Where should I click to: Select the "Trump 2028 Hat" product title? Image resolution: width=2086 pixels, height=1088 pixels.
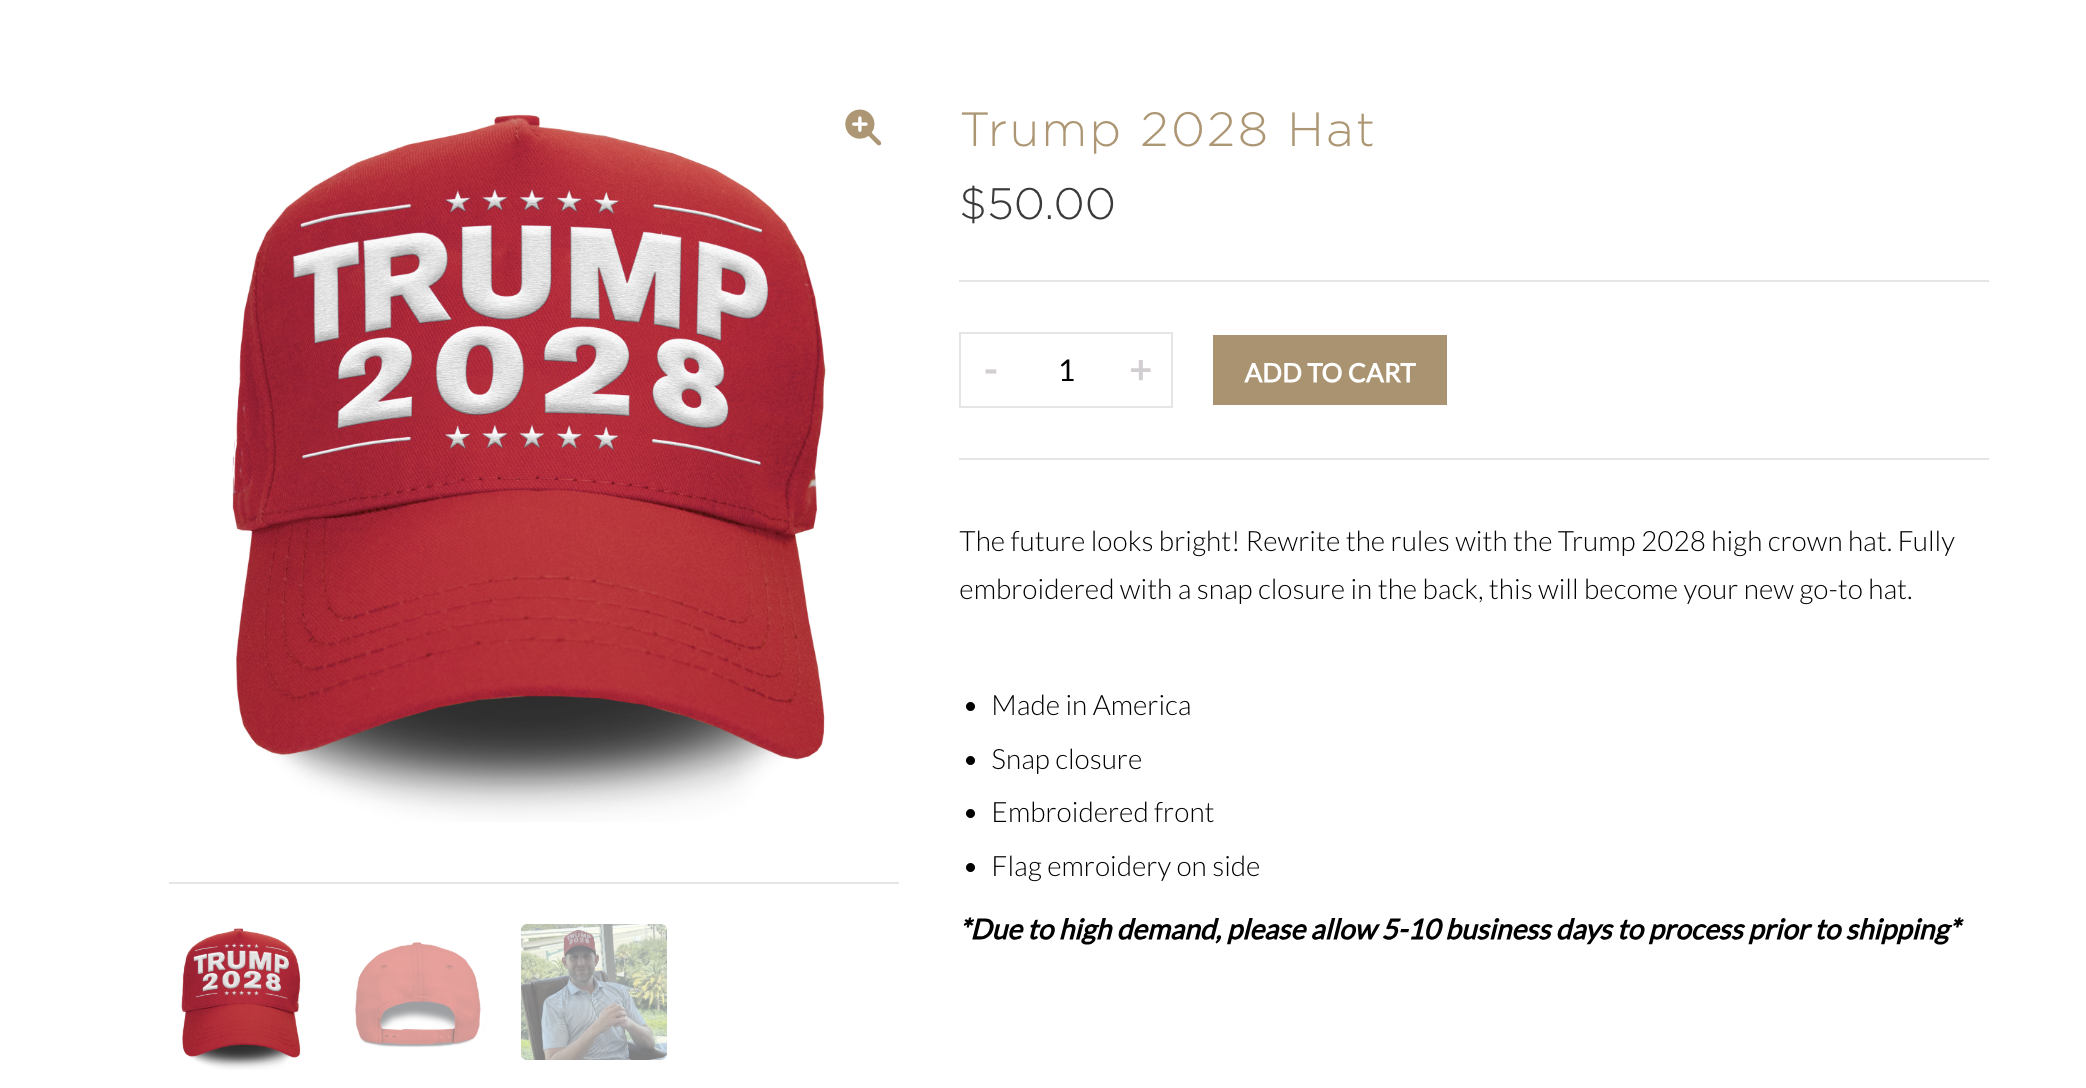point(1167,130)
